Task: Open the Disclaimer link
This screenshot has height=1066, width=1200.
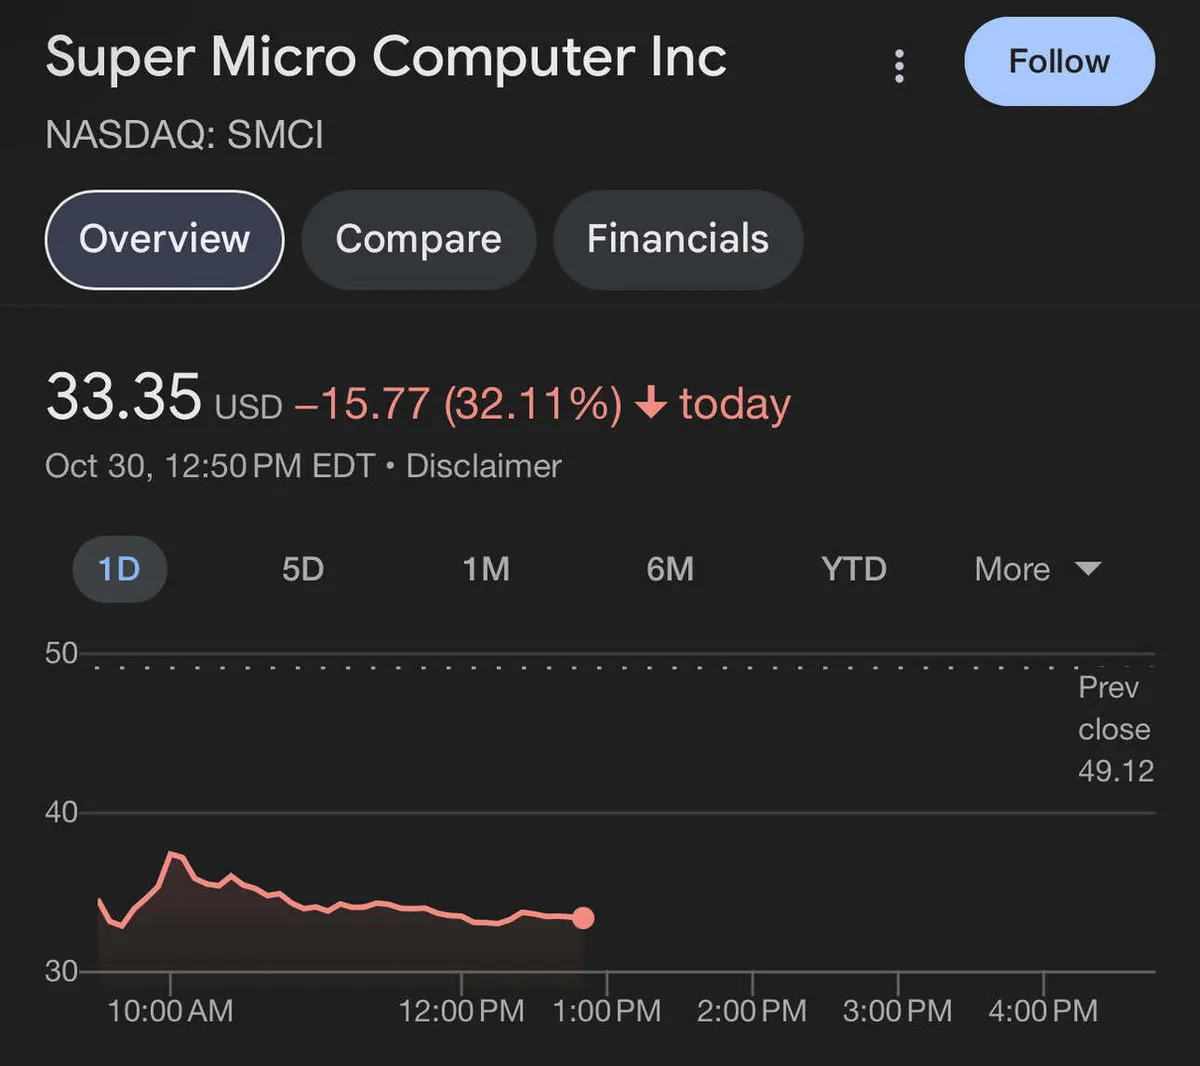Action: click(x=483, y=466)
